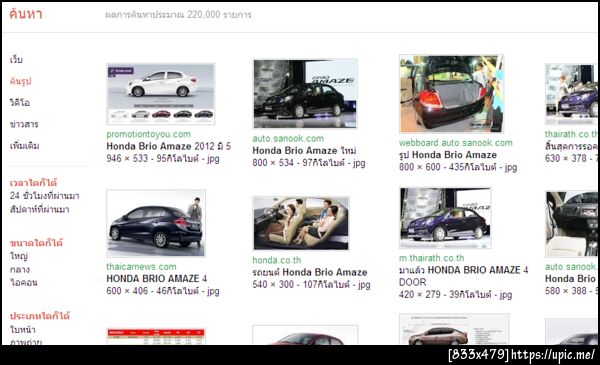Visit promotiontoyou.com source link
Screen dimensions: 600x365
(148, 134)
